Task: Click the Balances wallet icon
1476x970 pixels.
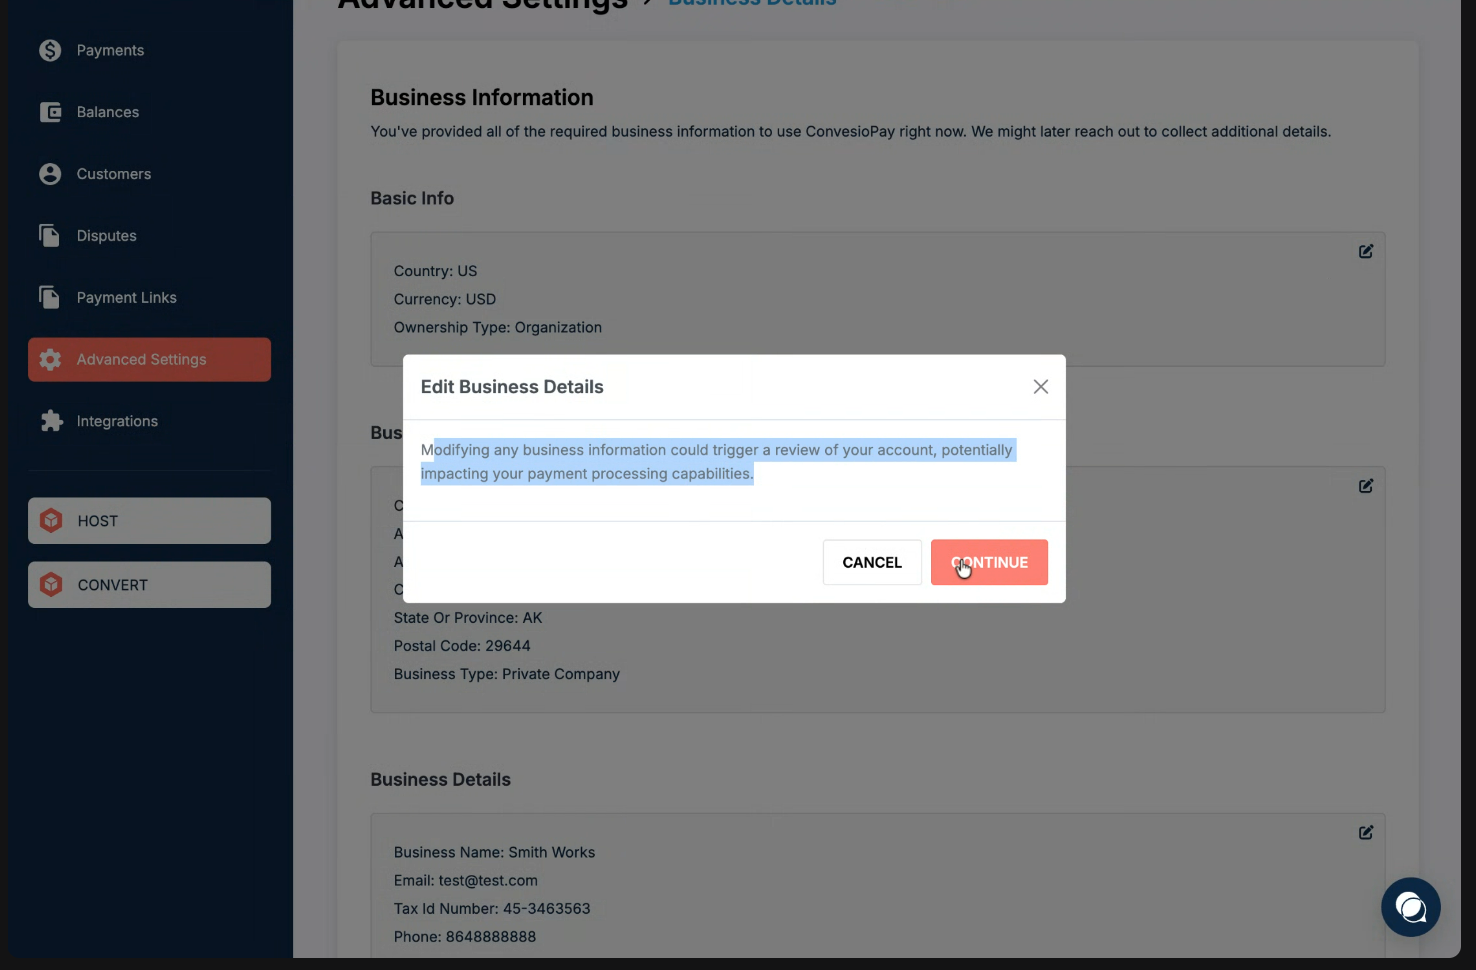Action: pos(50,112)
